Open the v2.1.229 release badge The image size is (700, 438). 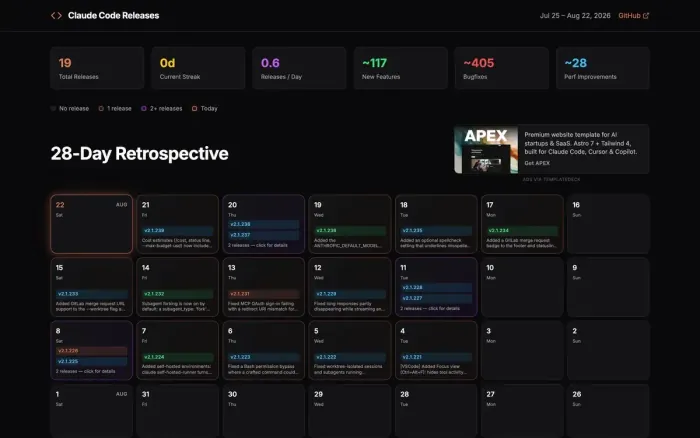350,294
